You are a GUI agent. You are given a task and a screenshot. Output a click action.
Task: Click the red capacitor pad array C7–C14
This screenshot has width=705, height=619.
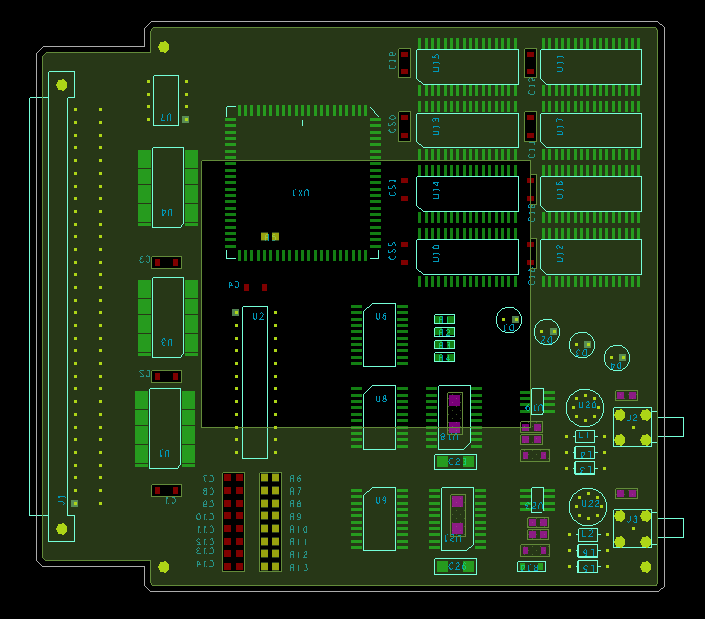233,522
